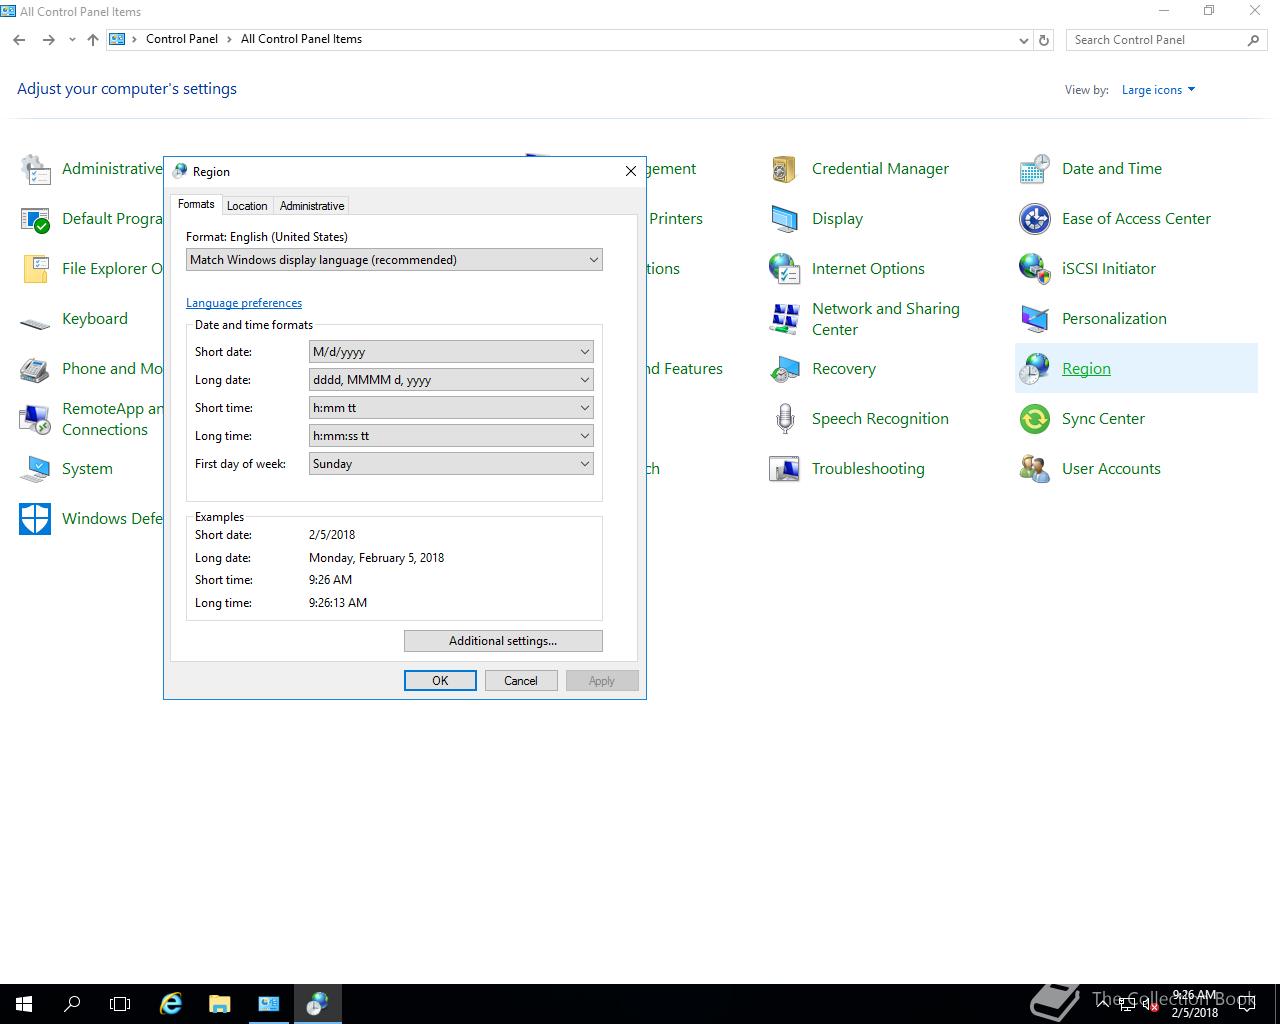Refresh the Control Panel view
The width and height of the screenshot is (1280, 1024).
[1044, 40]
